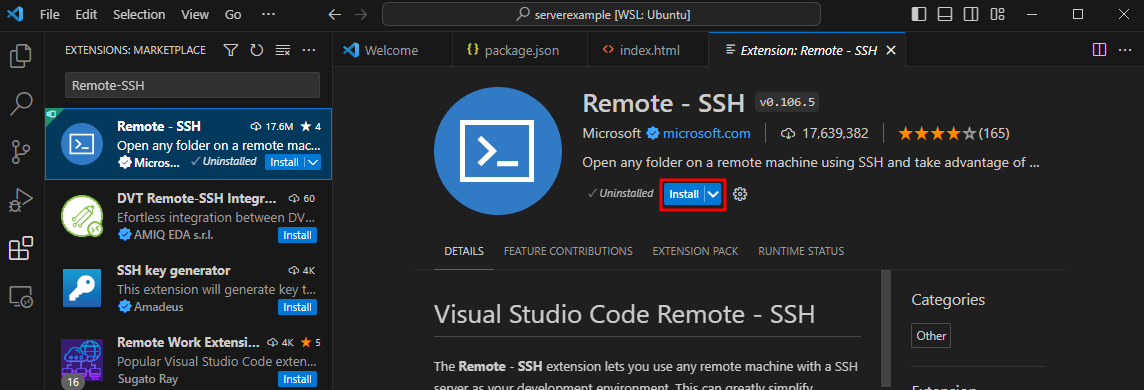Select the RUNTIME STATUS tab
This screenshot has width=1144, height=390.
(x=801, y=251)
